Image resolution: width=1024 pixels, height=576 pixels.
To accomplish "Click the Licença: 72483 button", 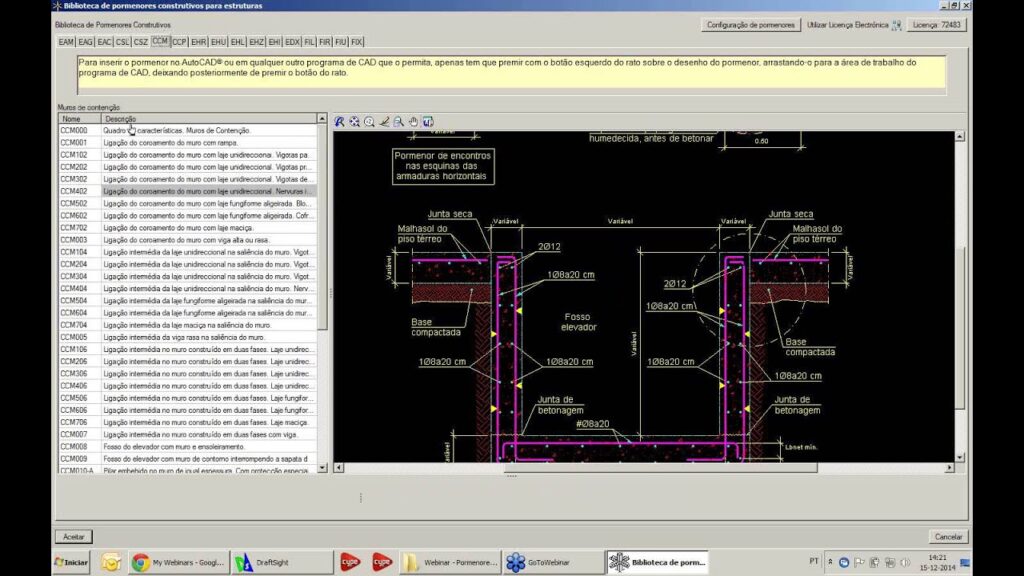I will point(937,24).
